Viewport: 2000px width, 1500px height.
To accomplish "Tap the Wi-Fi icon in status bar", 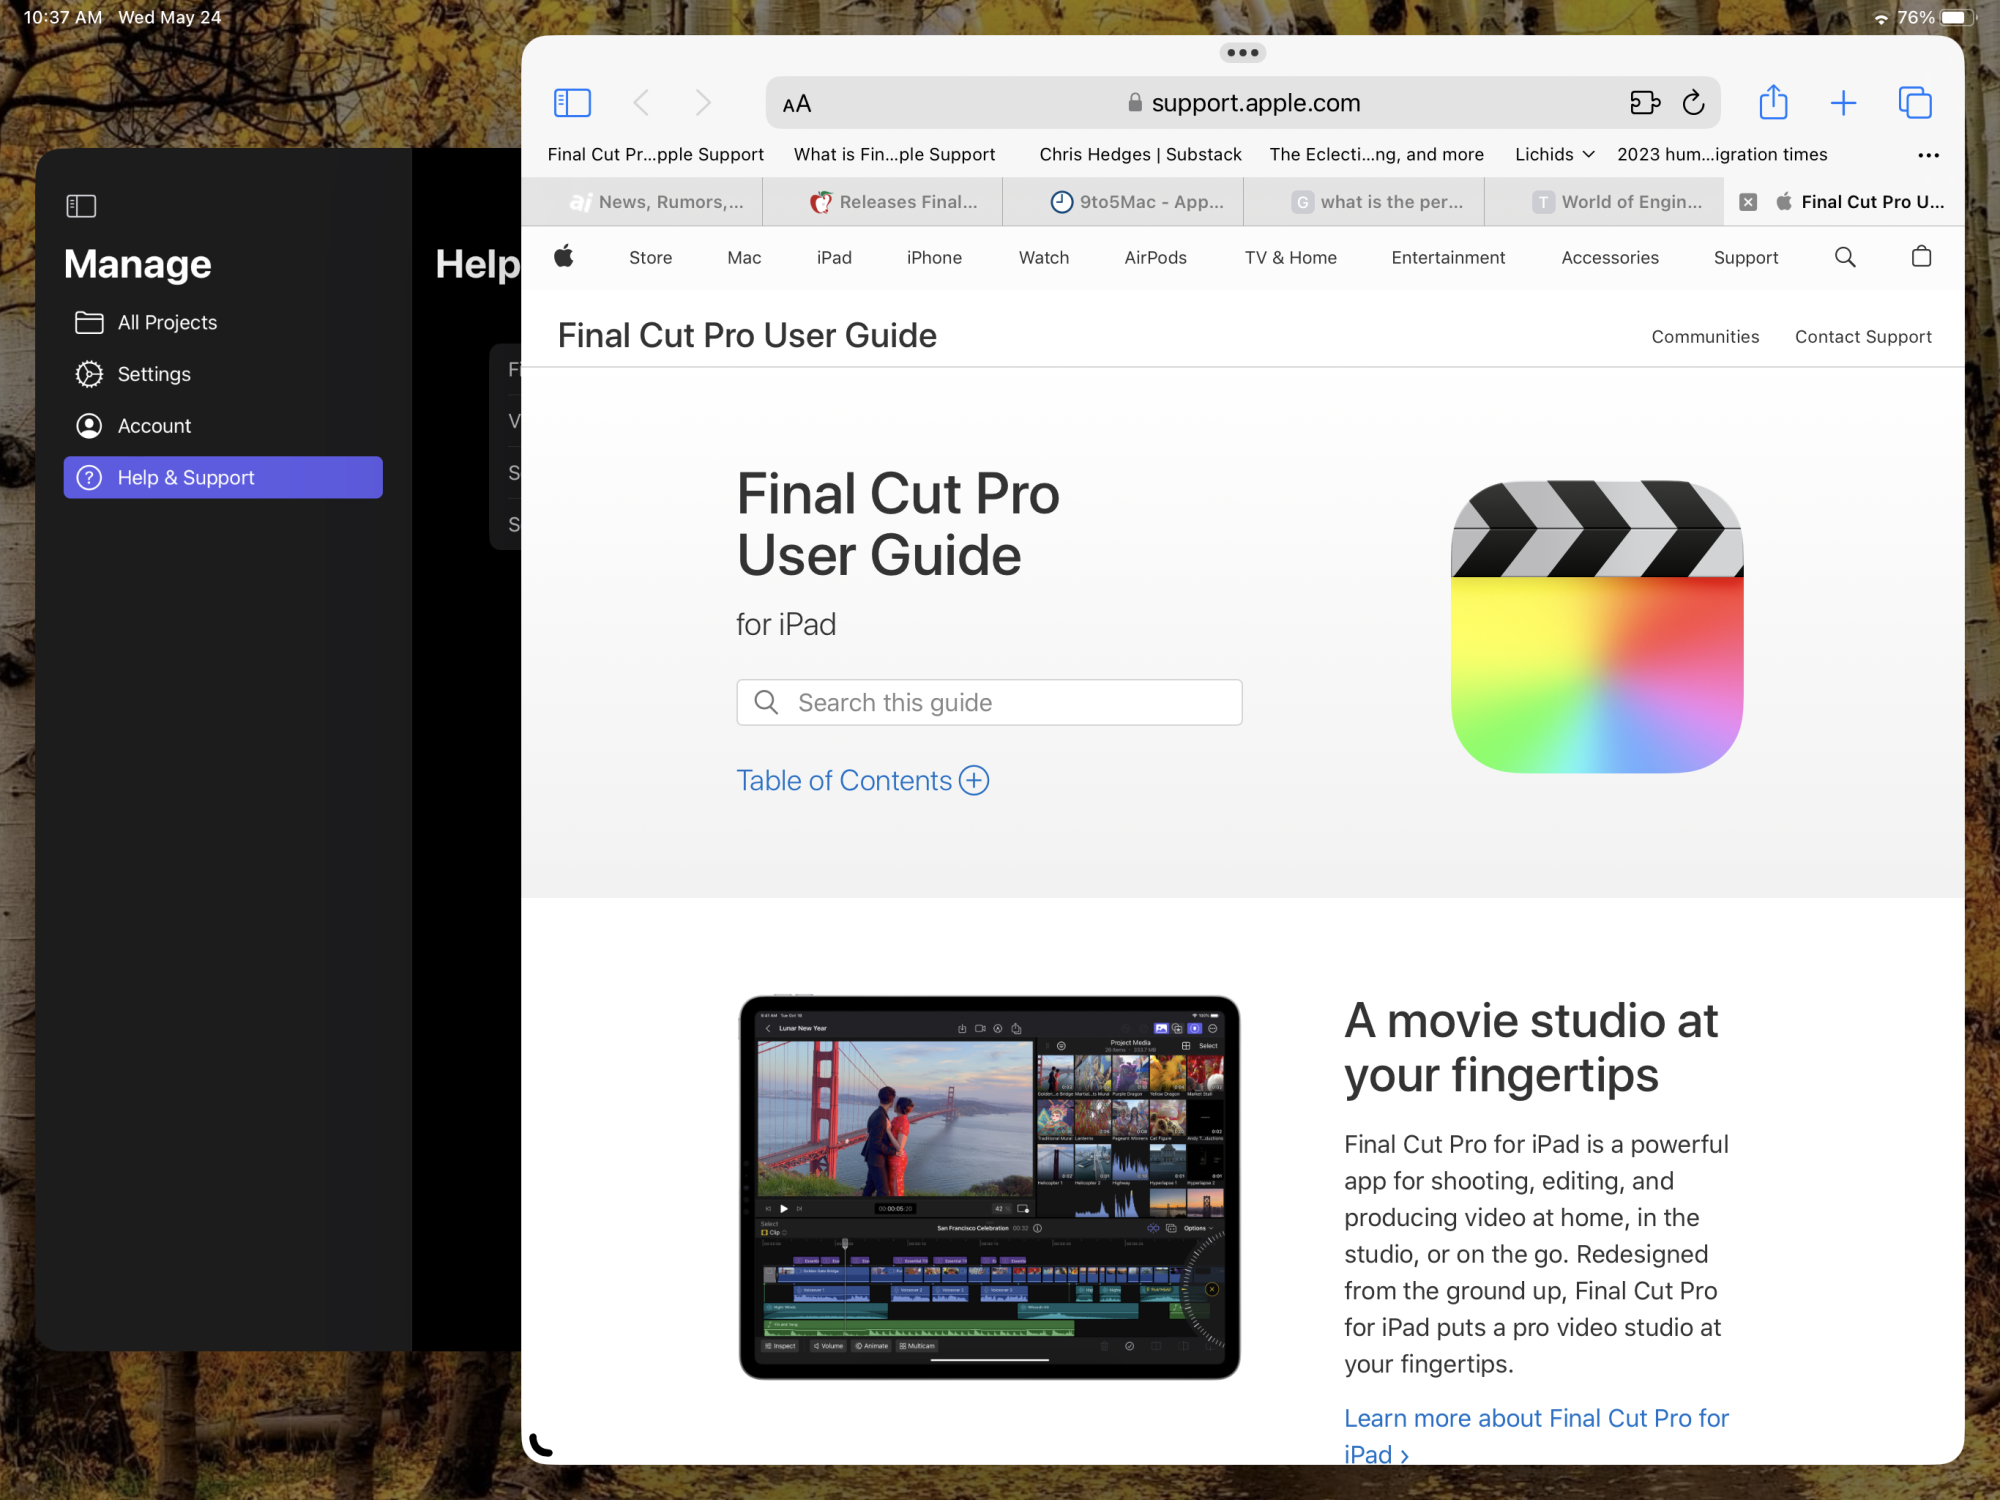I will coord(1881,18).
